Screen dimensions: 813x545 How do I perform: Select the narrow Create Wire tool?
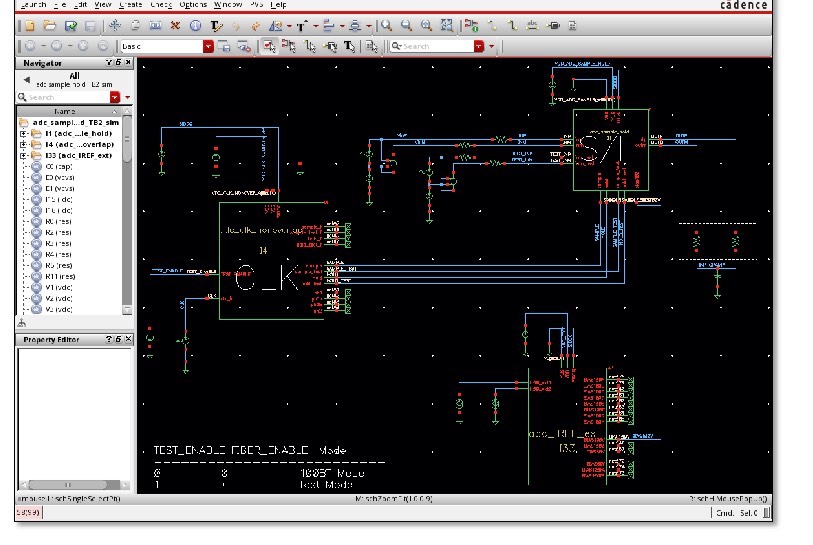point(492,25)
